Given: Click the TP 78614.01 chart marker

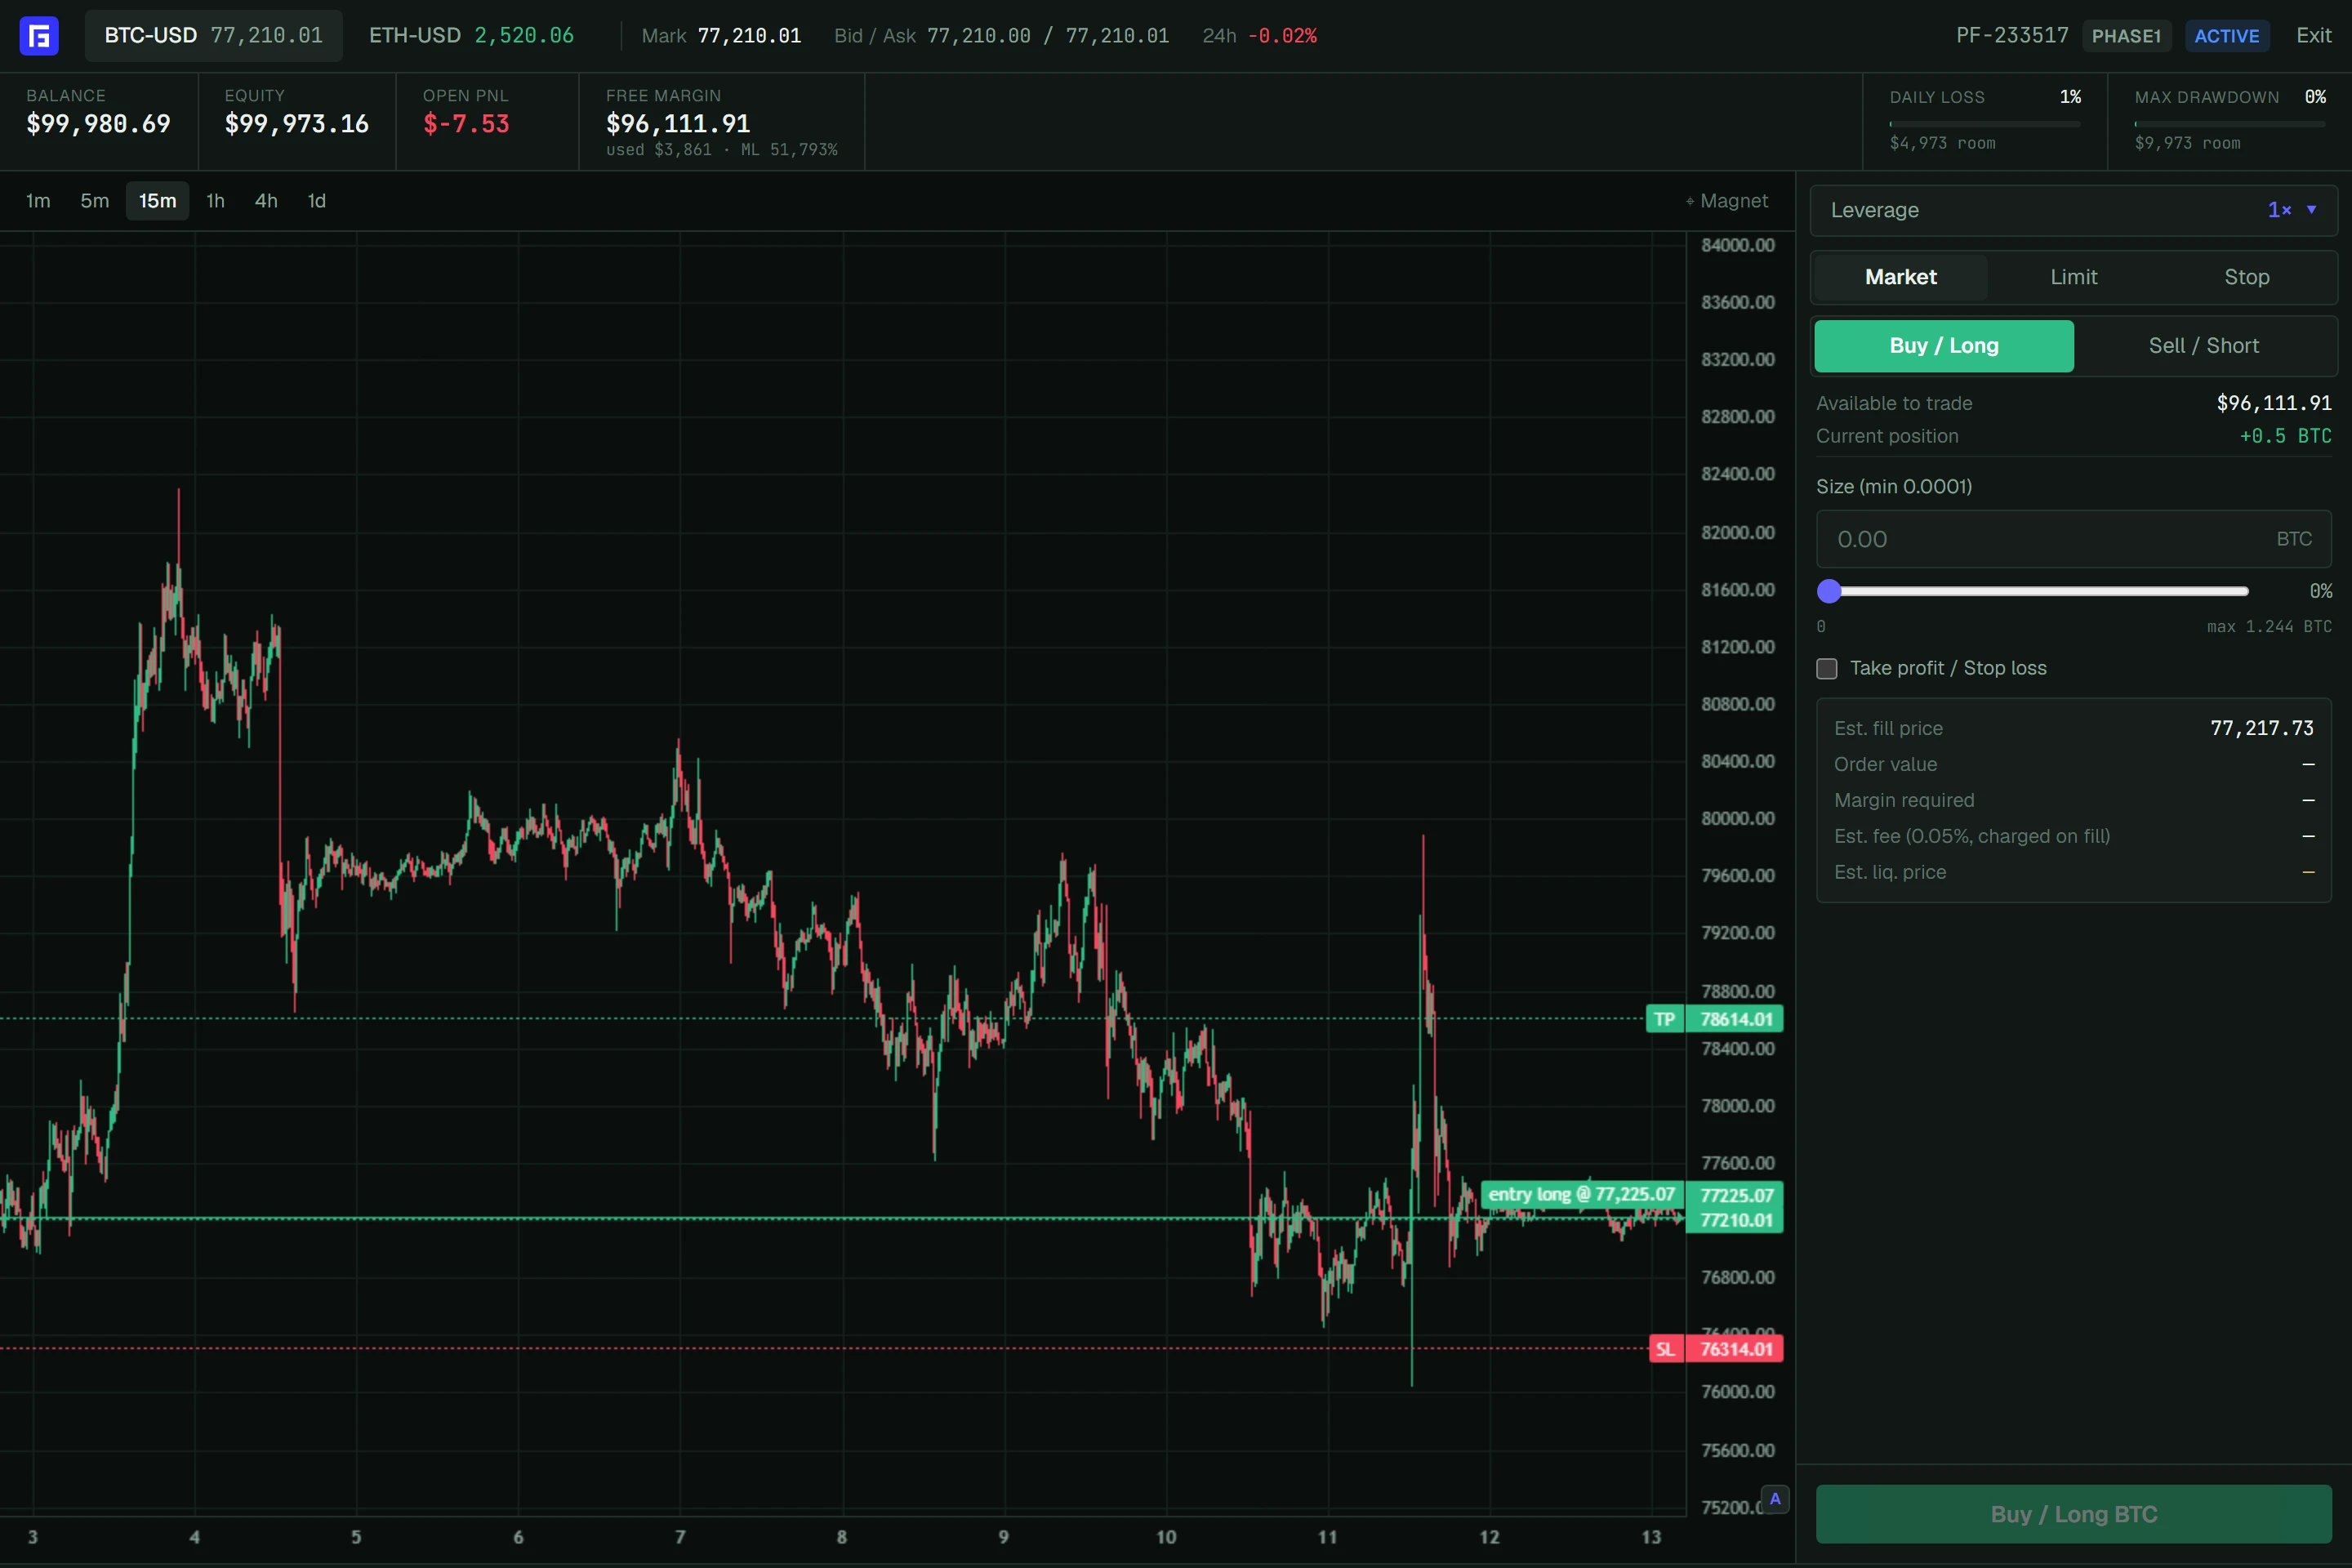Looking at the screenshot, I should (x=1714, y=1019).
